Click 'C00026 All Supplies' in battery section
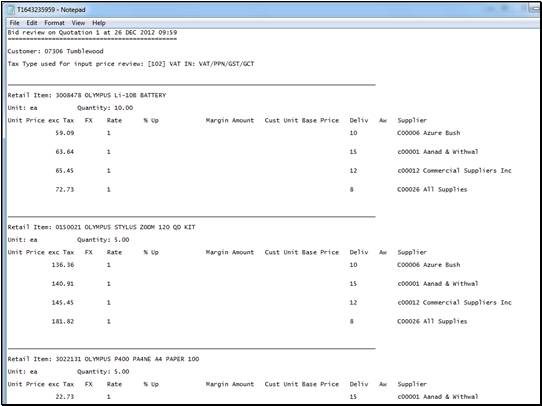Screen dimensions: 542x406 (x=432, y=189)
